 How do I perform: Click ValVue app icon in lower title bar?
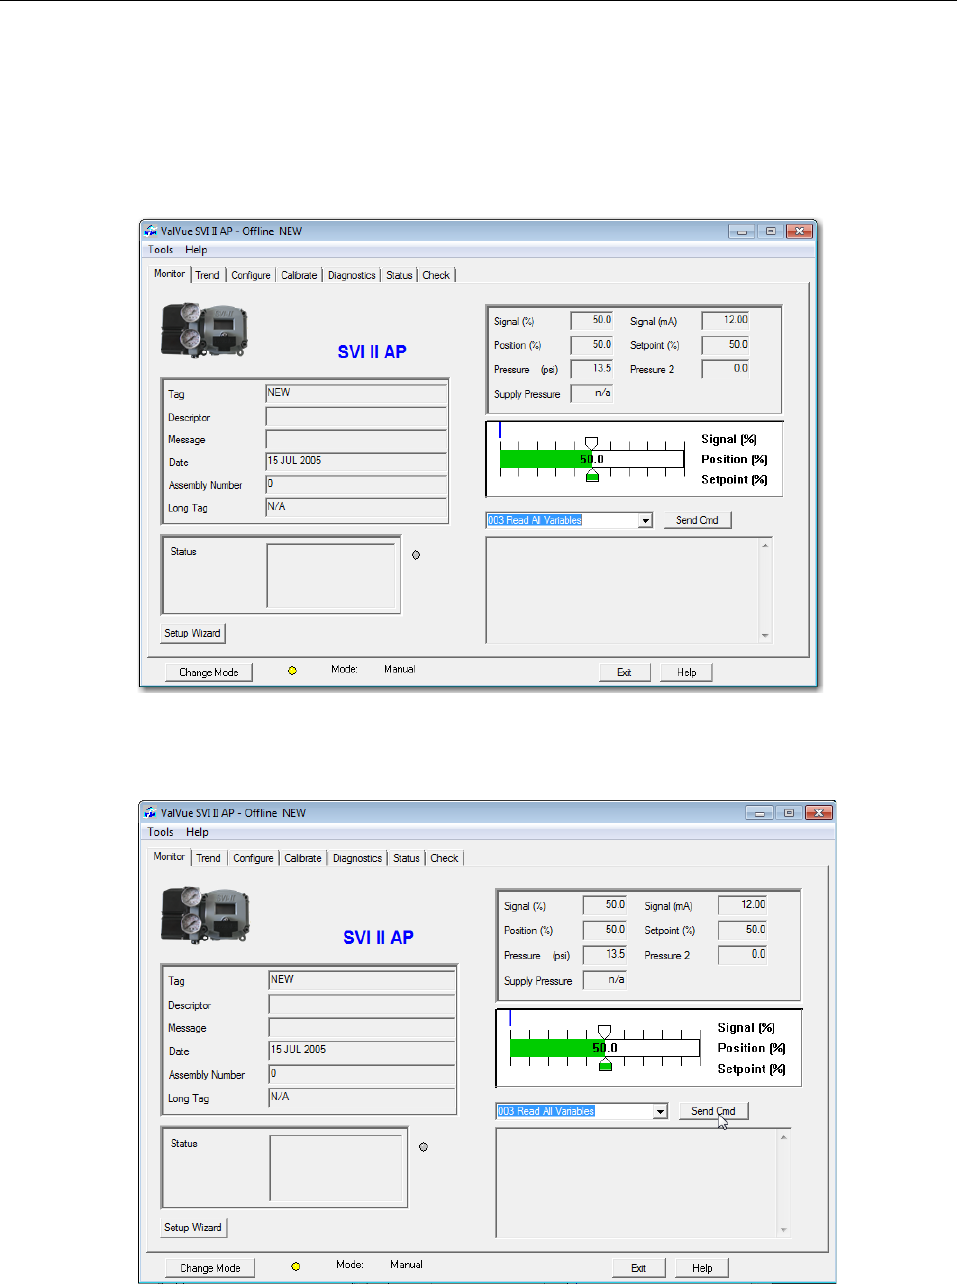[x=151, y=813]
